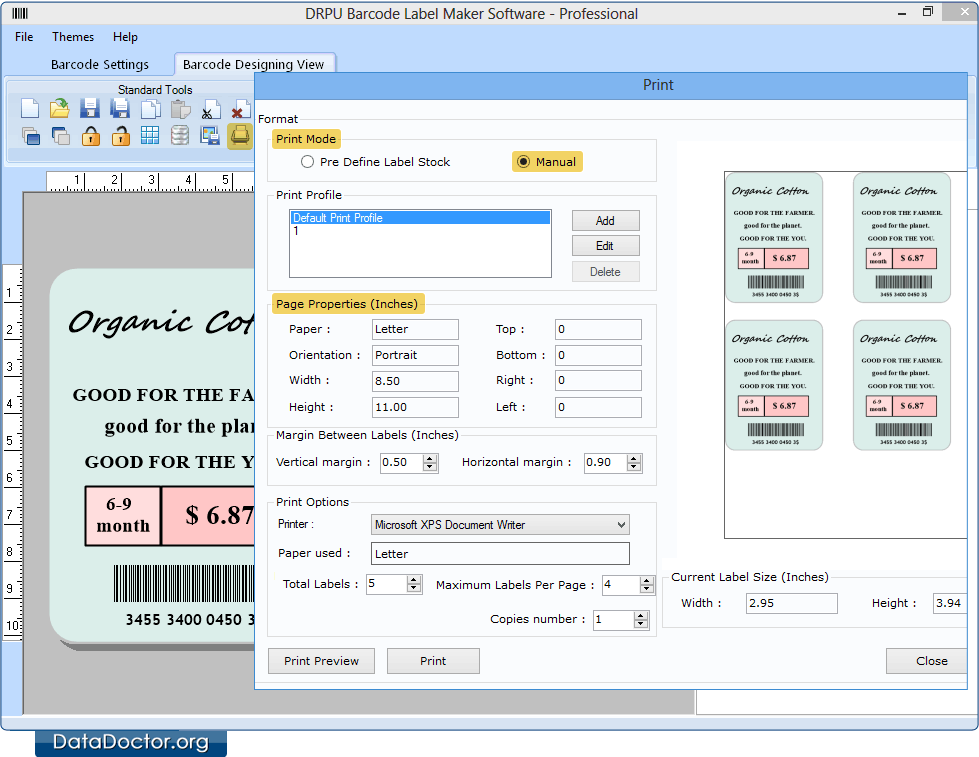Click the Delete red-X page icon

(240, 109)
